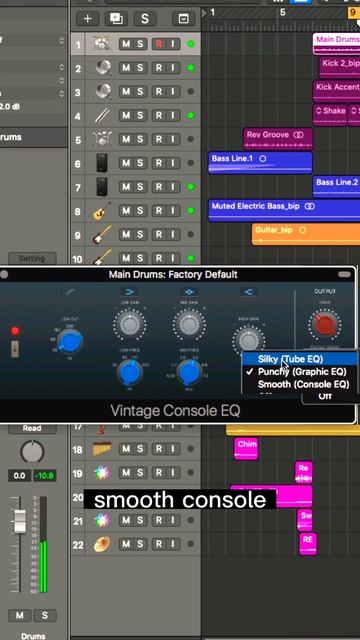Select the bass amp icon on track 7
Image resolution: width=360 pixels, height=640 pixels.
102,187
